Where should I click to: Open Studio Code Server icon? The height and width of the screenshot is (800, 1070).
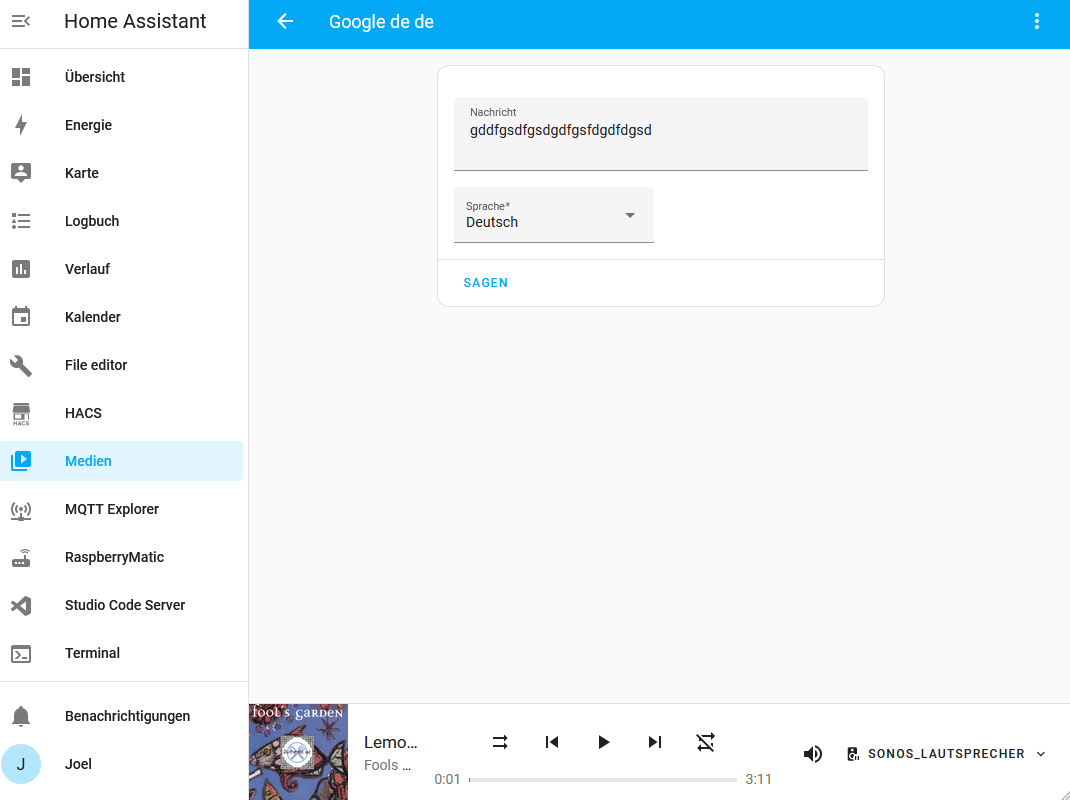click(21, 605)
